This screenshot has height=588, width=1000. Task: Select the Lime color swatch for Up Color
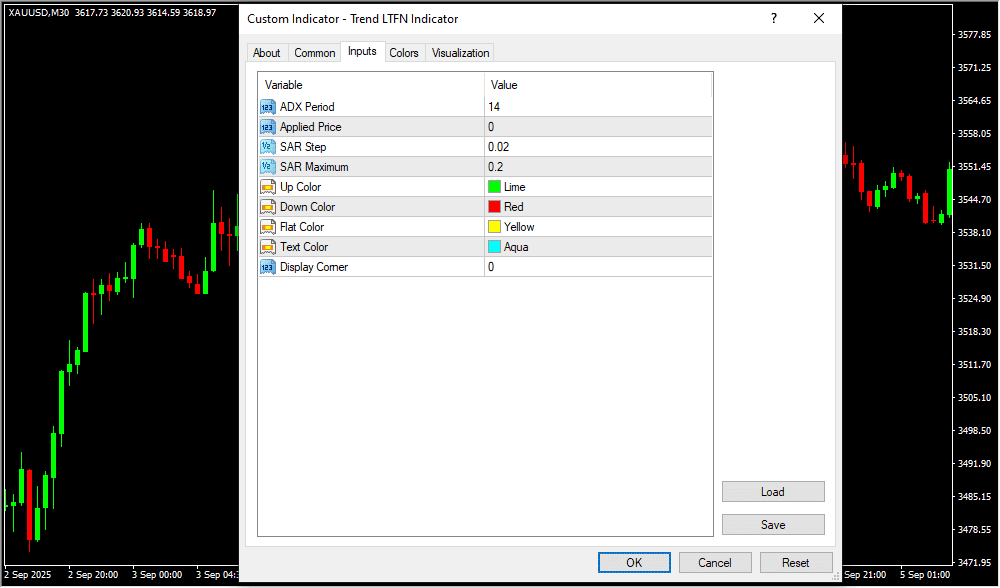tap(494, 187)
